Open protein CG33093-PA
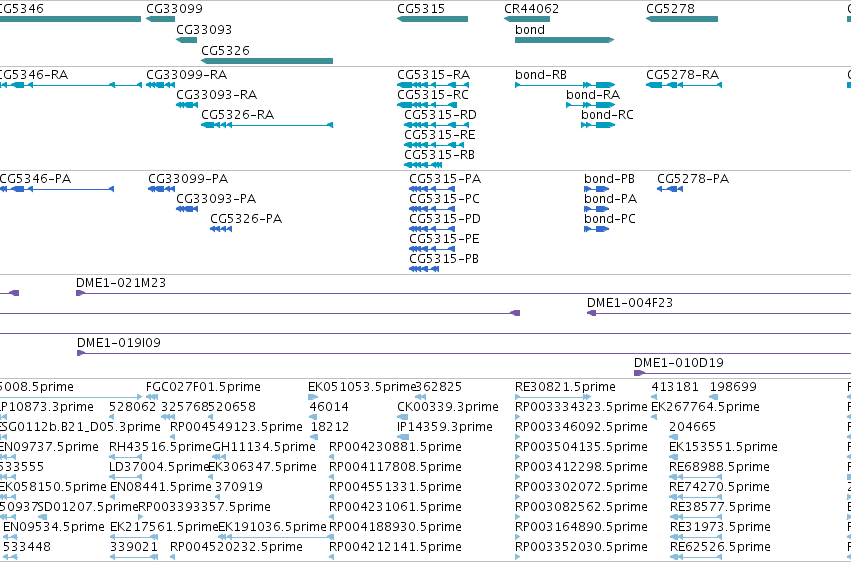This screenshot has height=562, width=851. point(216,199)
